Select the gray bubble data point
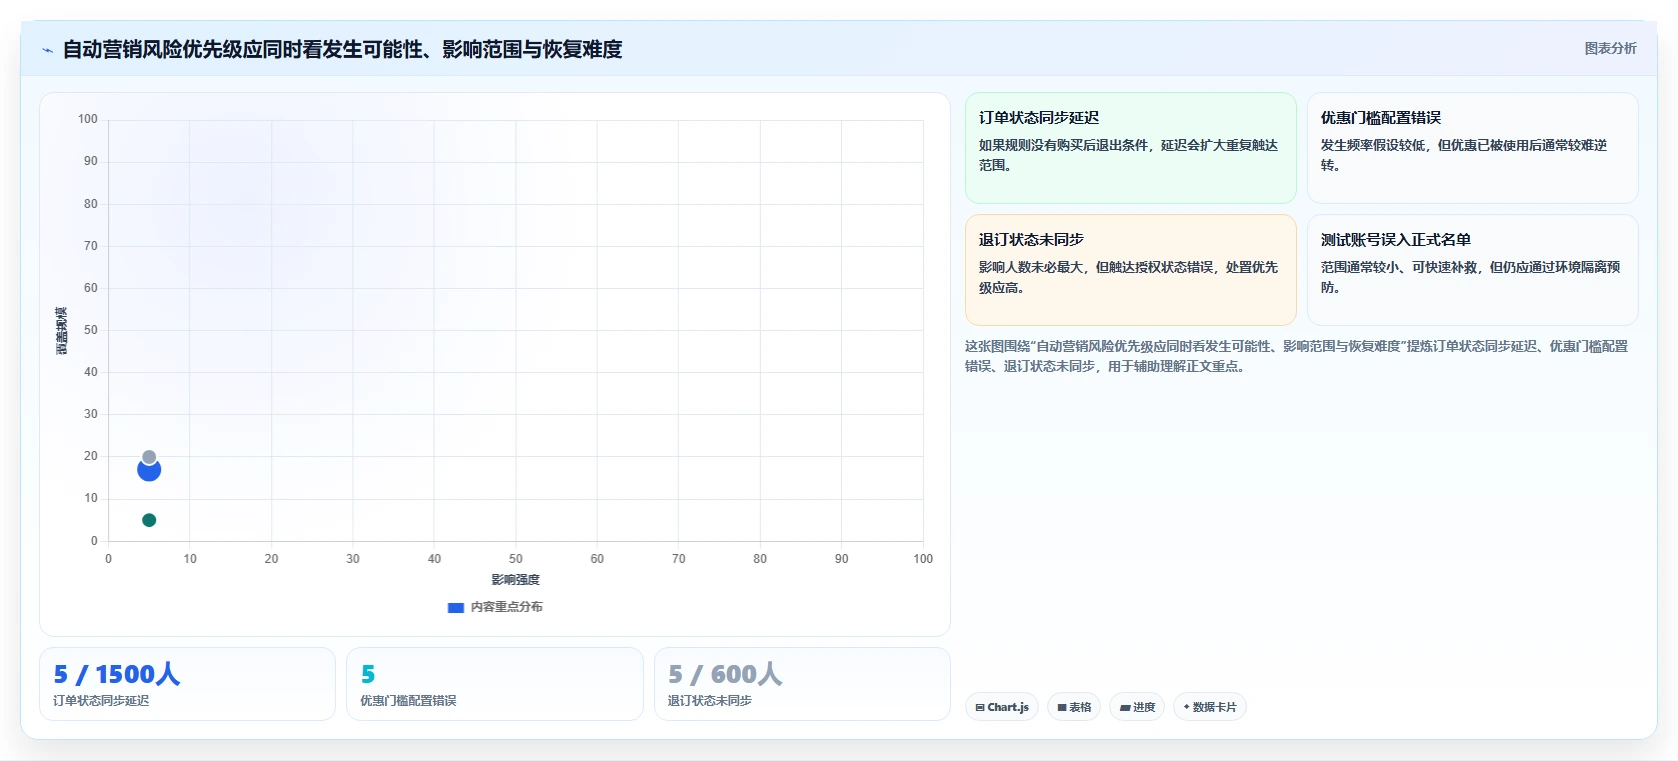The height and width of the screenshot is (761, 1678). click(149, 457)
